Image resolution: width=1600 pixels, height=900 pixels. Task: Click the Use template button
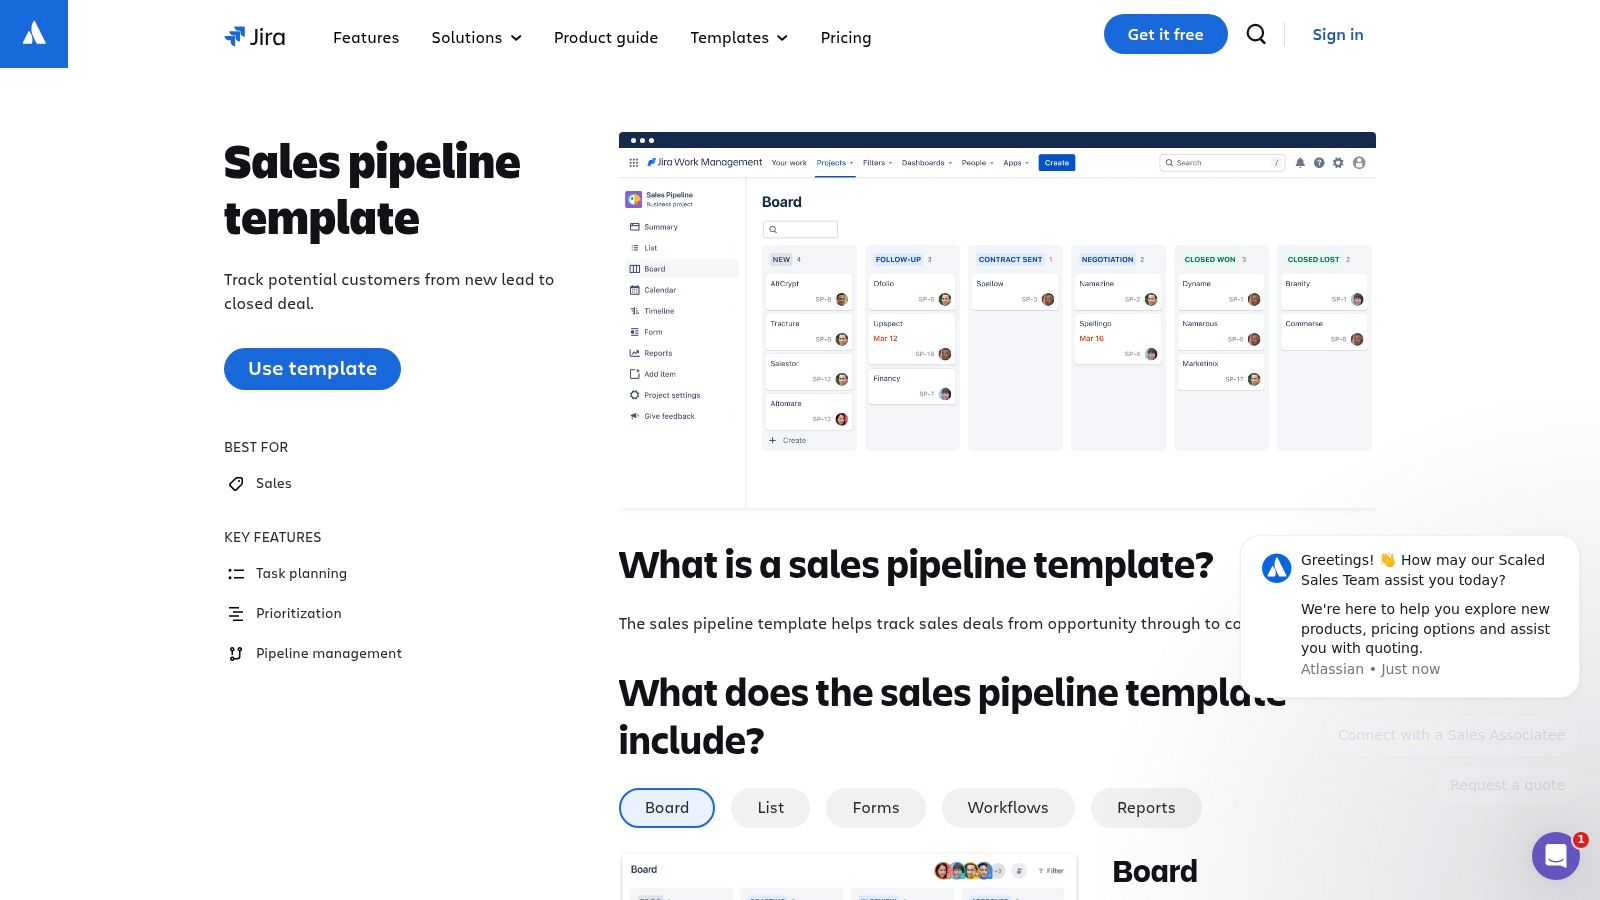312,369
